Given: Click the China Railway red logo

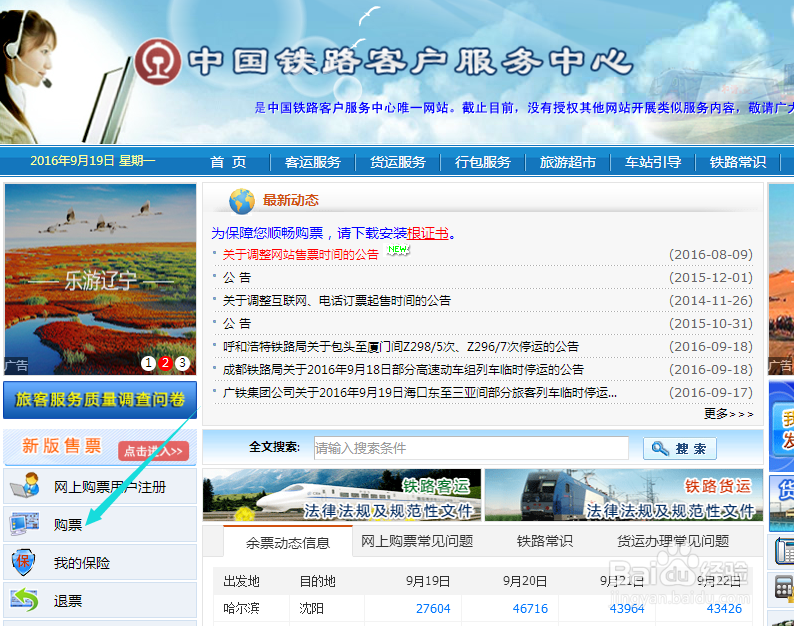Looking at the screenshot, I should (x=157, y=62).
